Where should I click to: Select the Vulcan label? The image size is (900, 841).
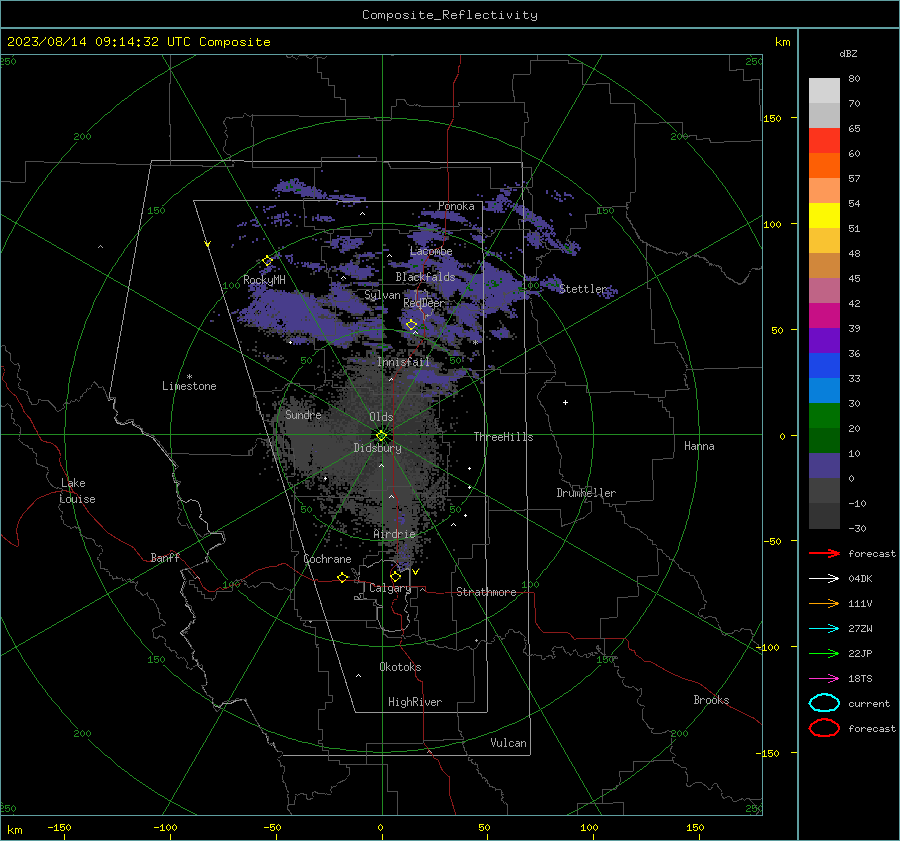coord(508,743)
